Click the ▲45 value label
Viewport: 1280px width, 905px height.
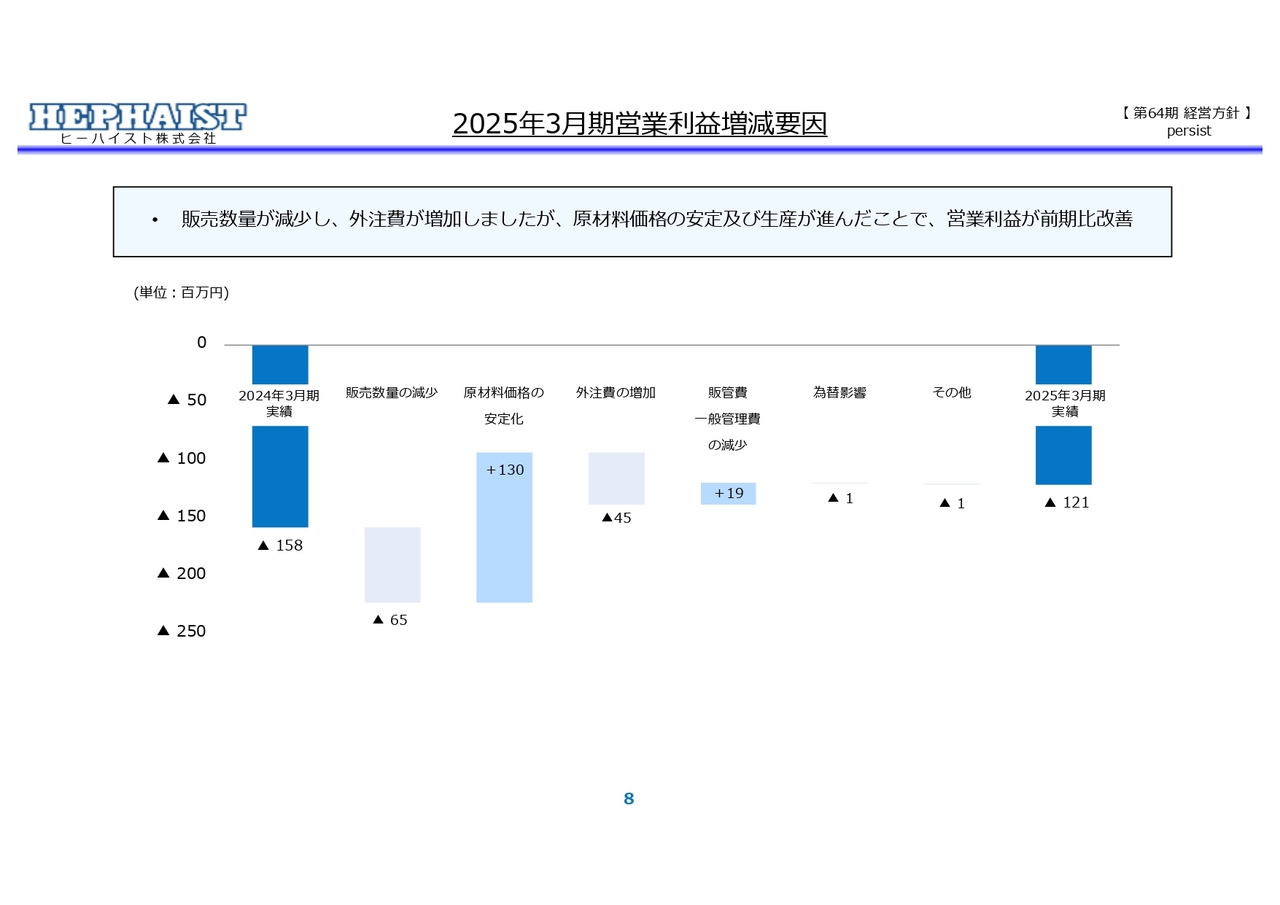click(616, 518)
